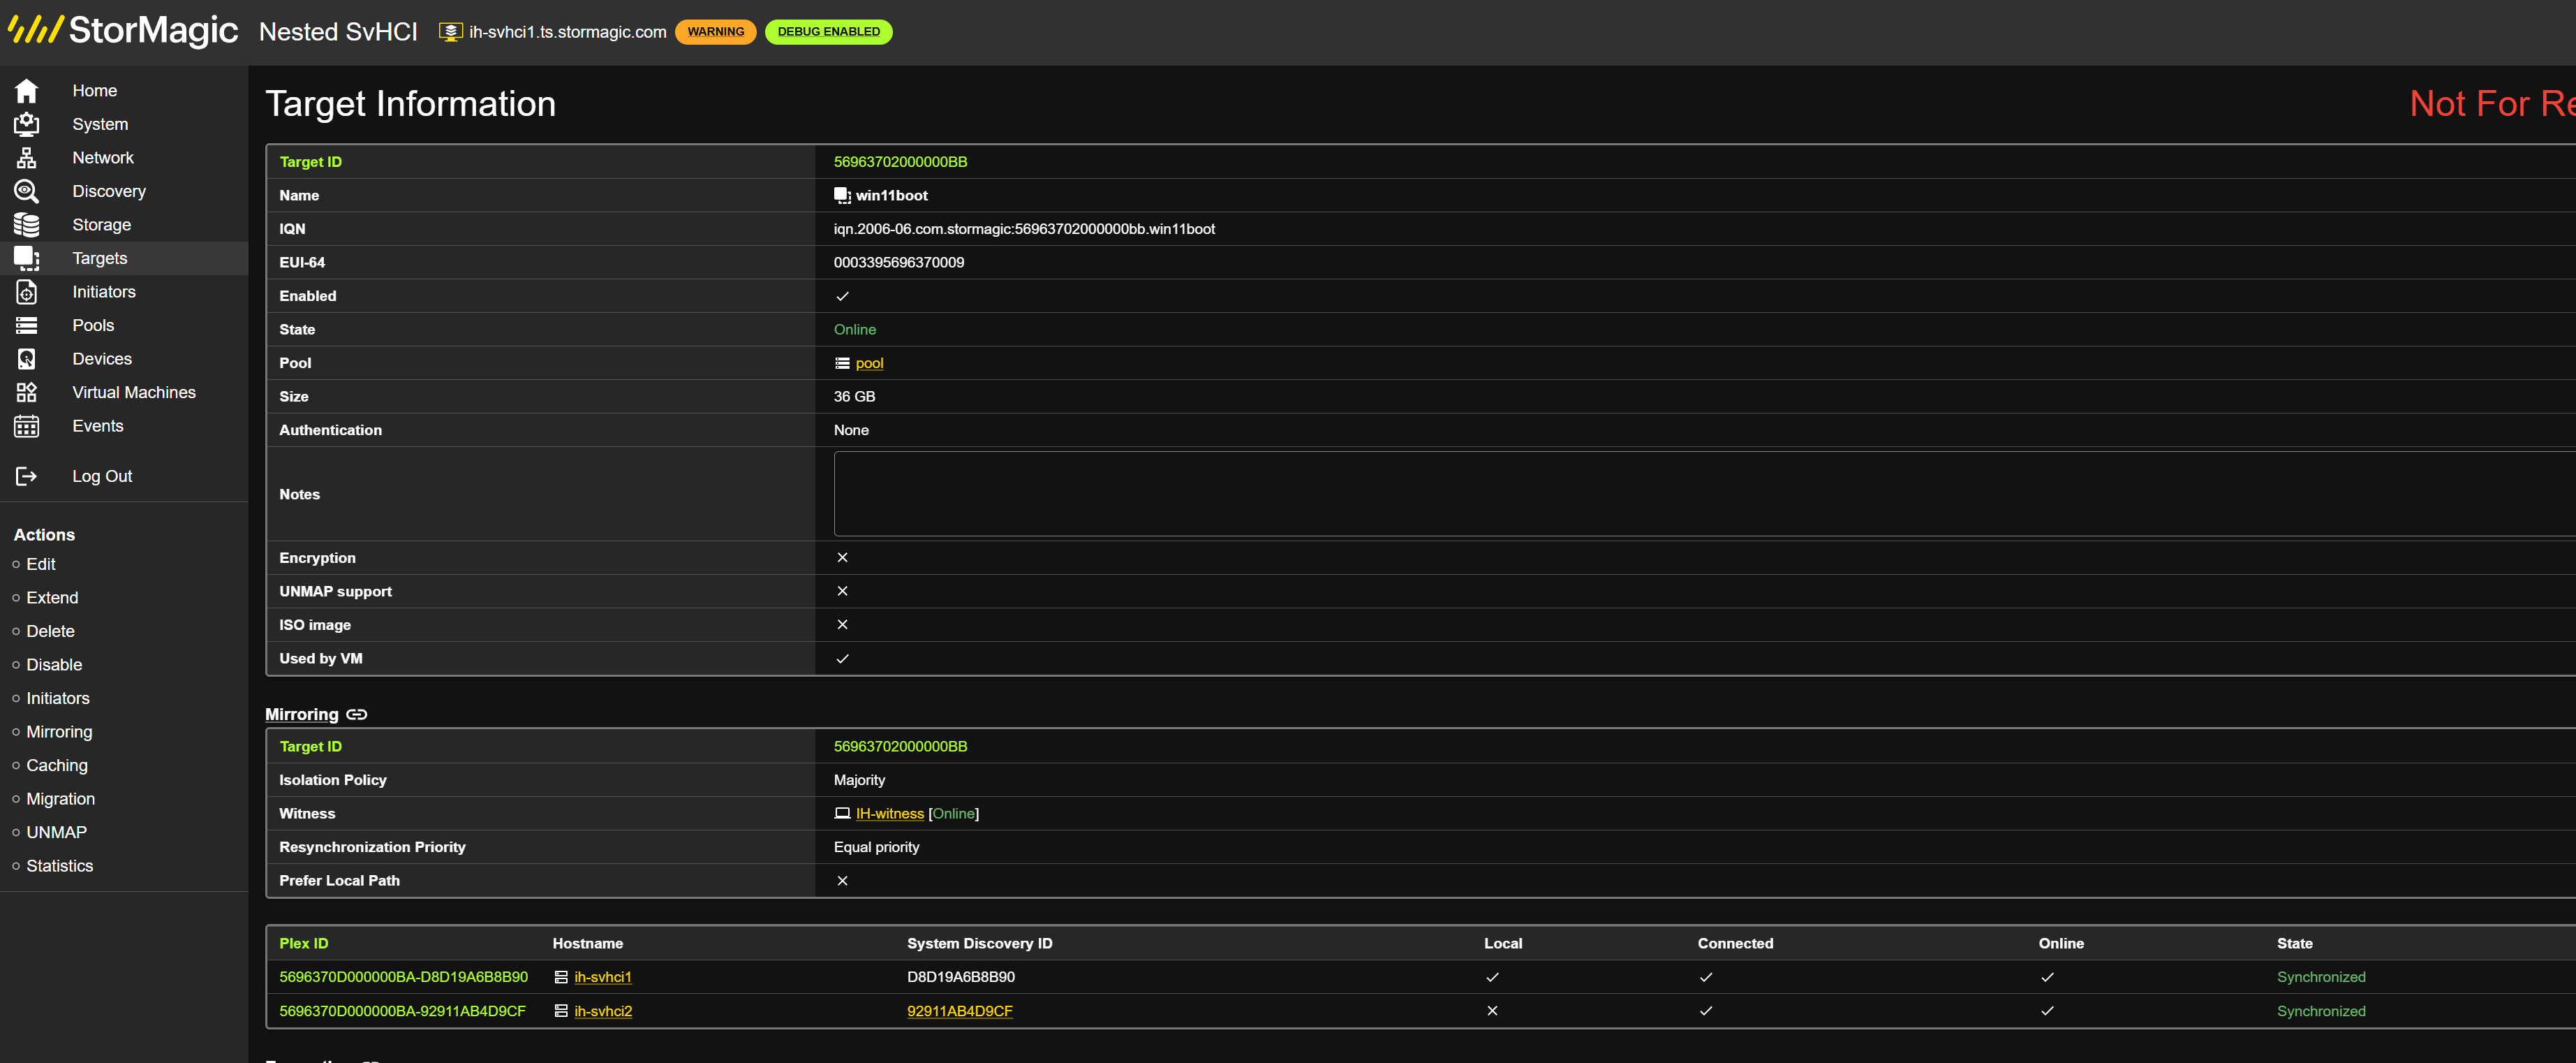Click the System sidebar icon
The width and height of the screenshot is (2576, 1063).
pos(26,124)
